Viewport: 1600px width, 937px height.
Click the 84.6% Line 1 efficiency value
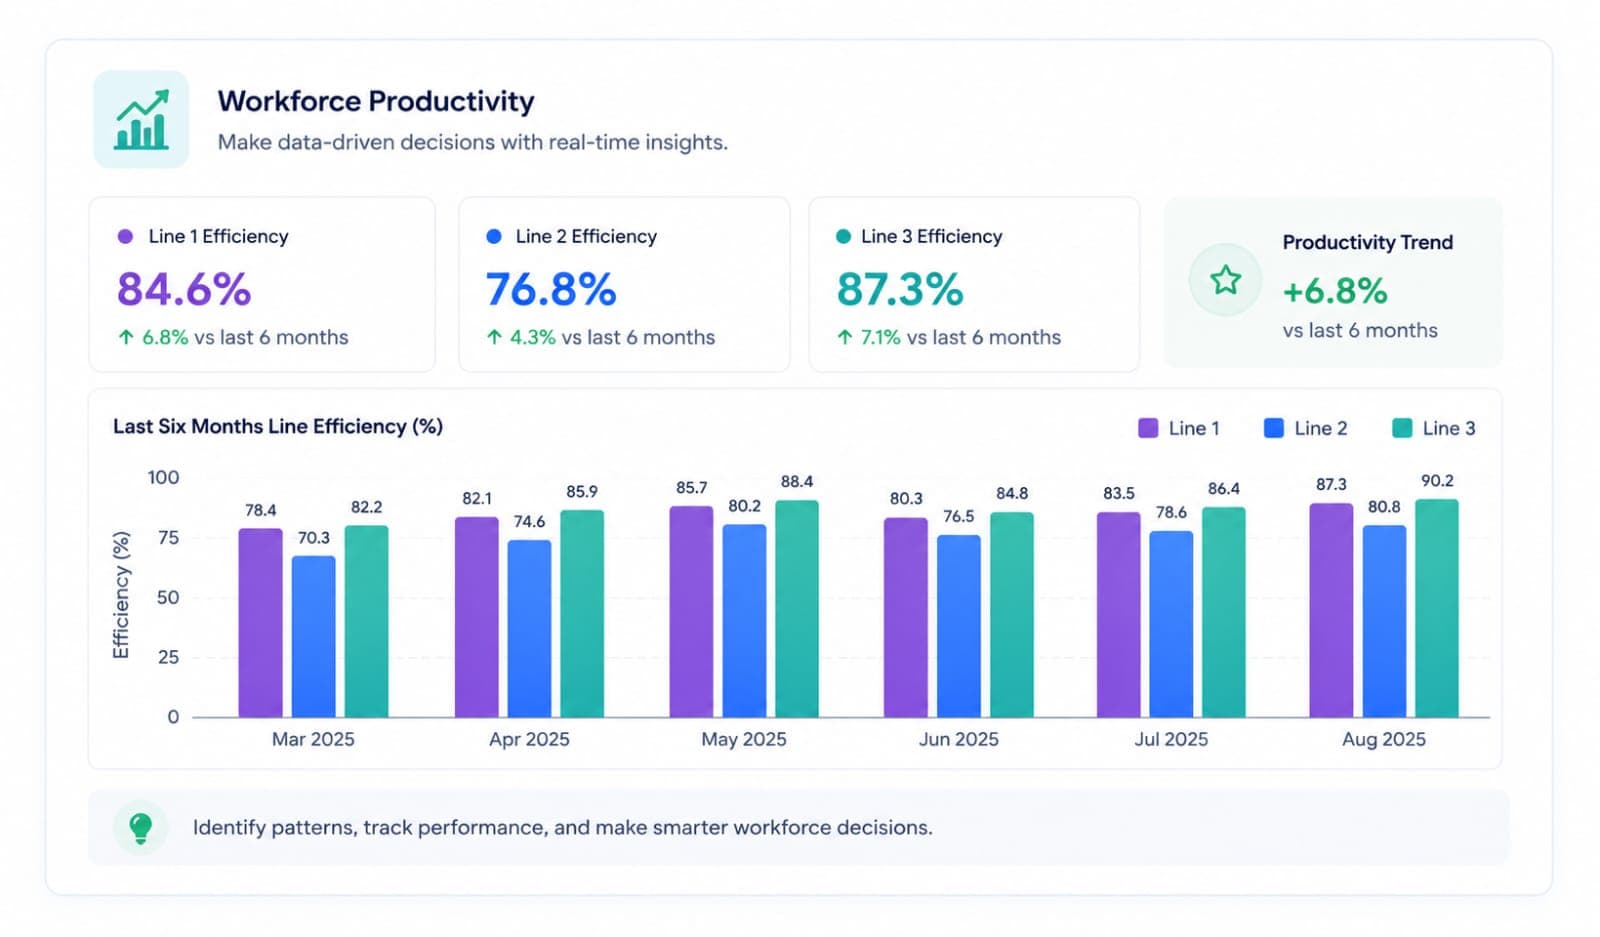[184, 289]
